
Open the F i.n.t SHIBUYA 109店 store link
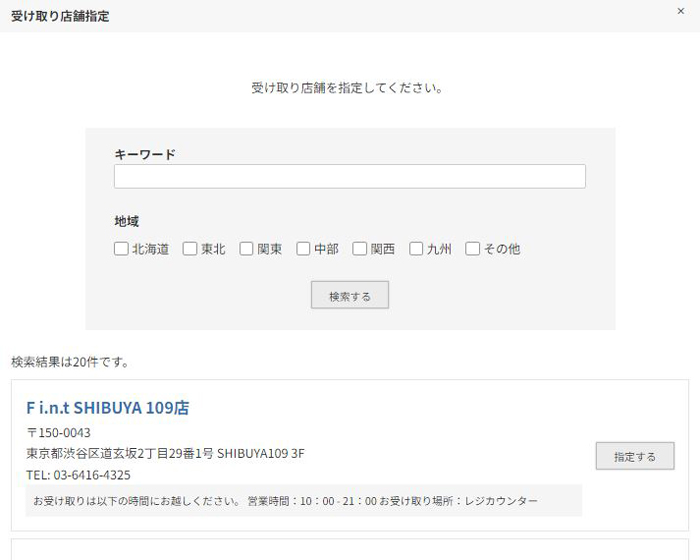[107, 408]
